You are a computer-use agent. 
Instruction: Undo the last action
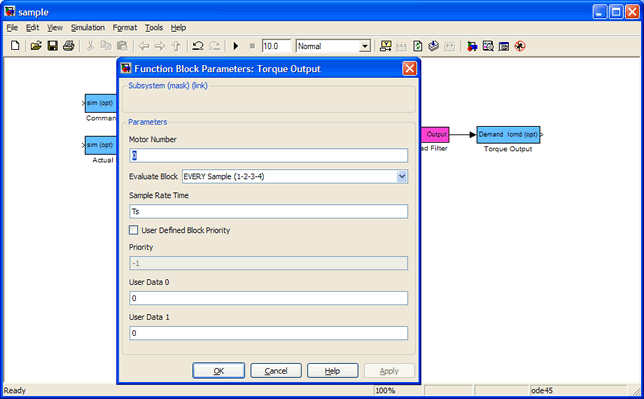(x=198, y=46)
